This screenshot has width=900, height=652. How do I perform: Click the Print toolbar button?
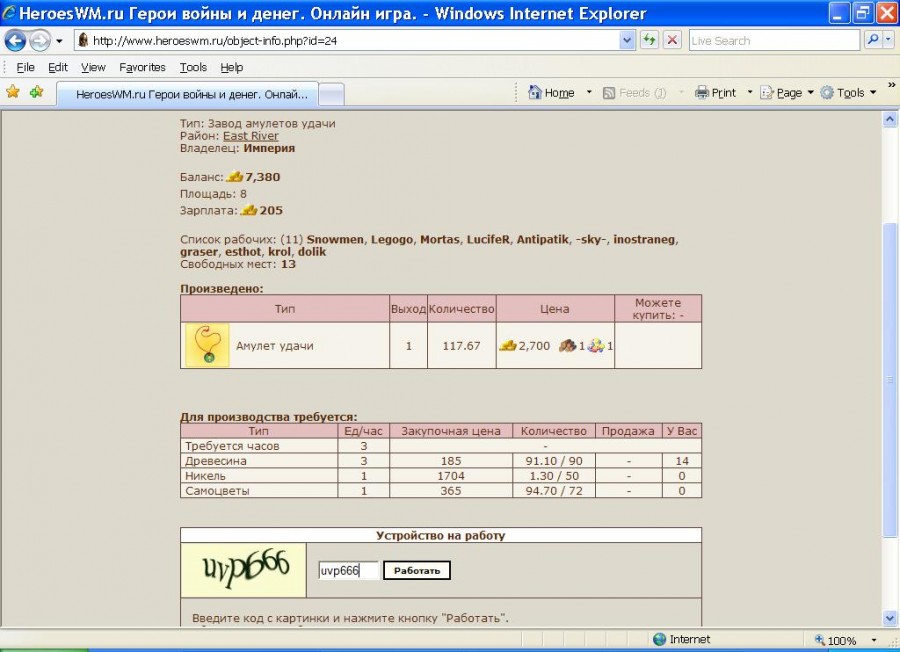[x=715, y=92]
